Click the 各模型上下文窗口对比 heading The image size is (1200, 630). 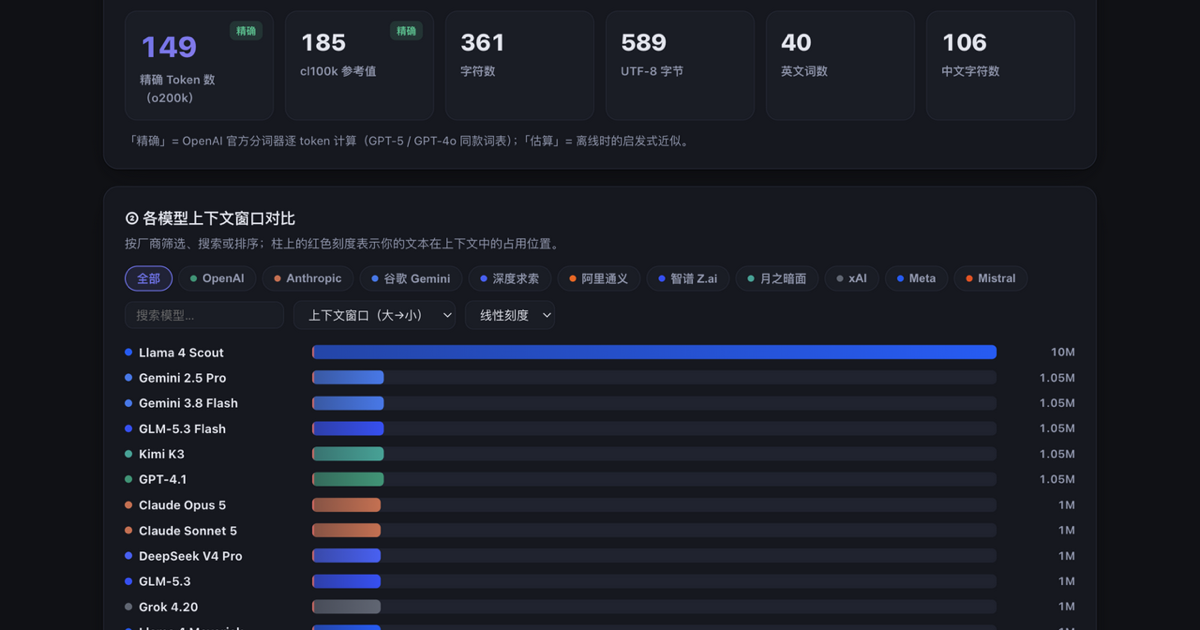click(210, 219)
